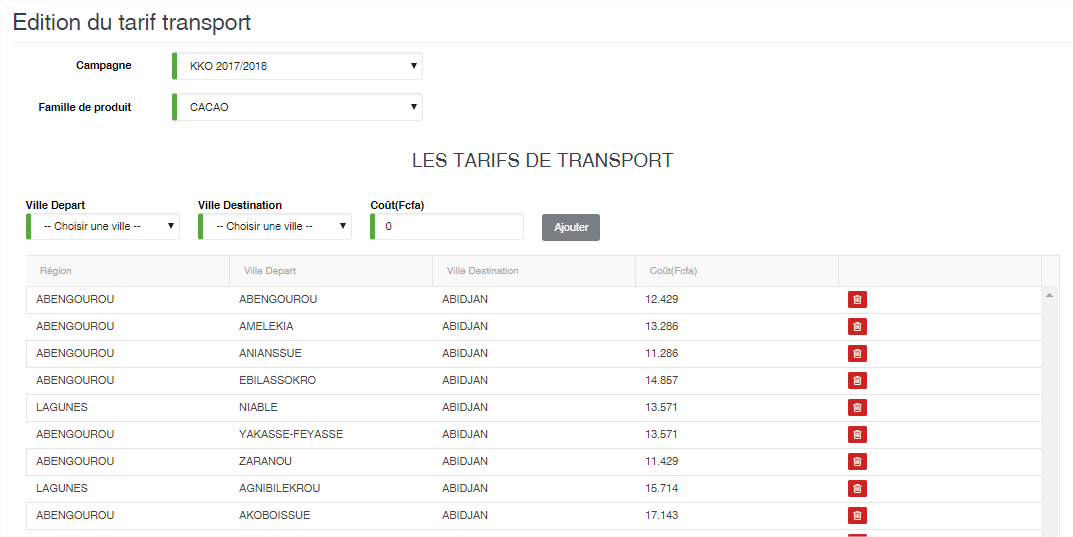This screenshot has width=1073, height=537.
Task: Delete YAKASSE-FEYASSE tariff entry
Action: point(857,434)
